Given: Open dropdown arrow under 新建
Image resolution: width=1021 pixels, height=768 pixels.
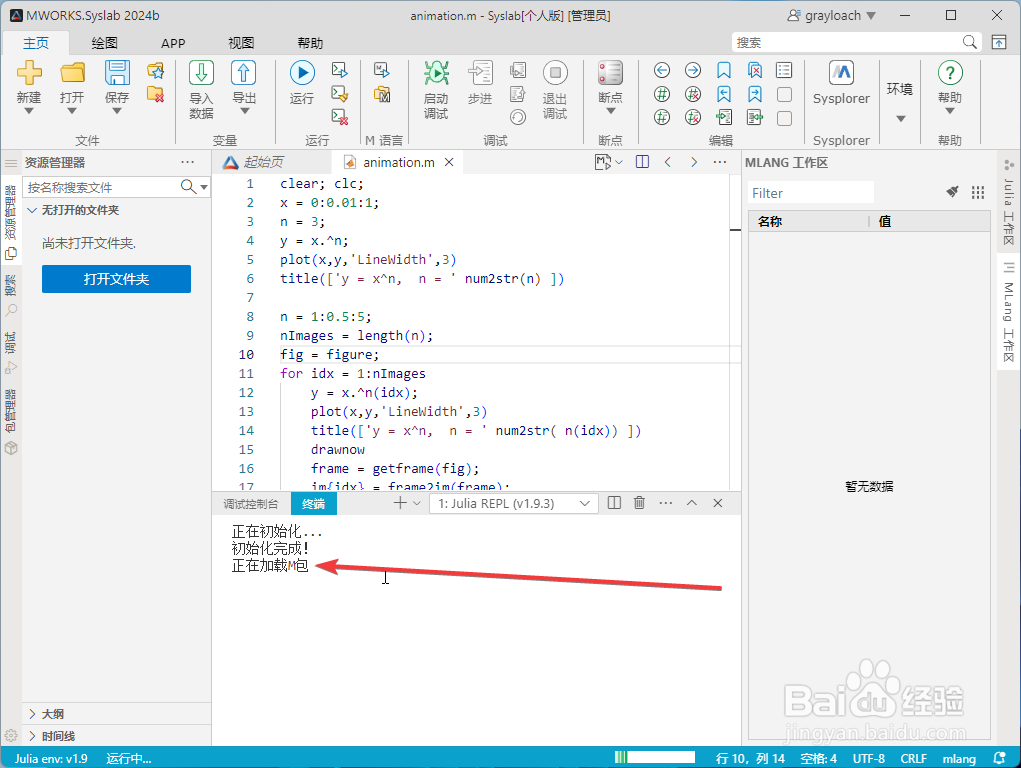Looking at the screenshot, I should tap(29, 111).
